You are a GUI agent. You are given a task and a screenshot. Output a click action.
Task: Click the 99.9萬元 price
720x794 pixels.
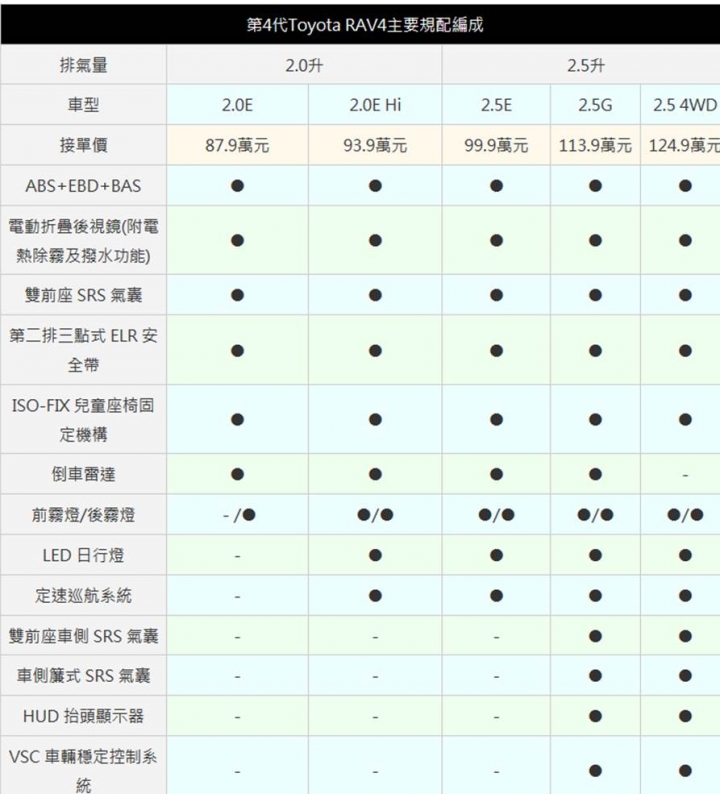pyautogui.click(x=496, y=146)
